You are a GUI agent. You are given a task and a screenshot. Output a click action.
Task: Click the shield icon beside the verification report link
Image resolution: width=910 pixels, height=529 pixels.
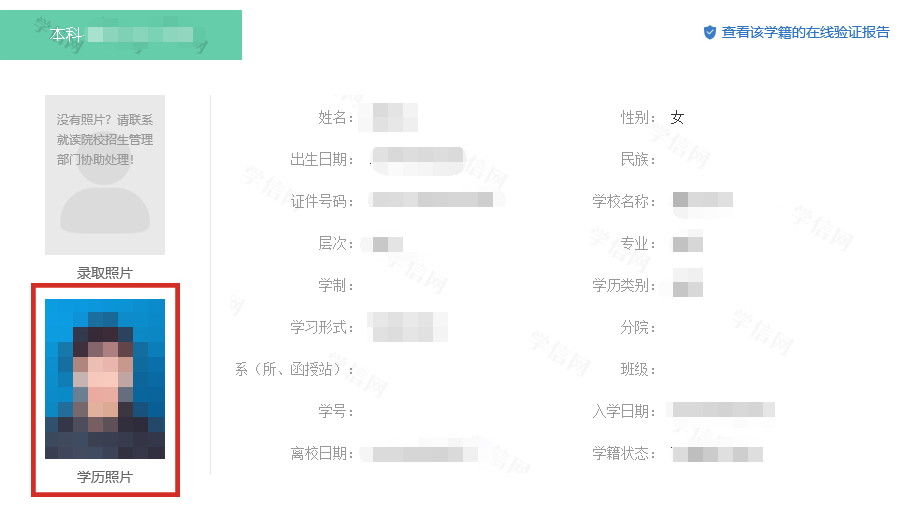710,32
